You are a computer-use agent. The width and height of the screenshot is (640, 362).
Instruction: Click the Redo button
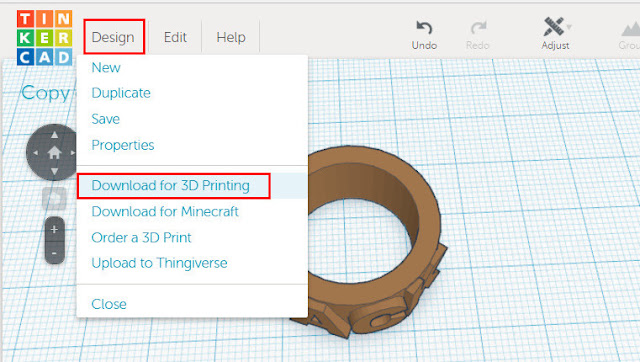point(478,36)
